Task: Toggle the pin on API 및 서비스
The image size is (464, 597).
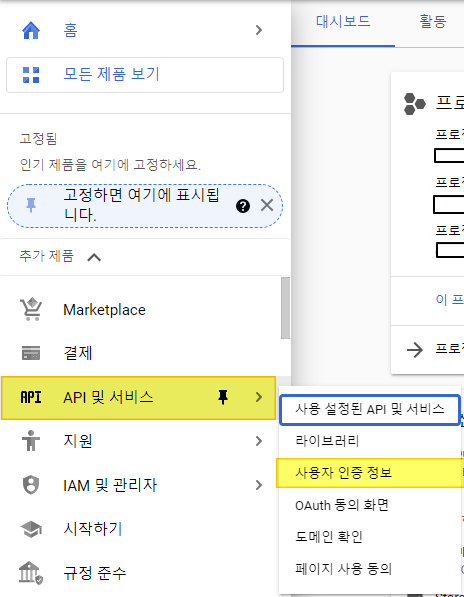Action: click(x=223, y=397)
